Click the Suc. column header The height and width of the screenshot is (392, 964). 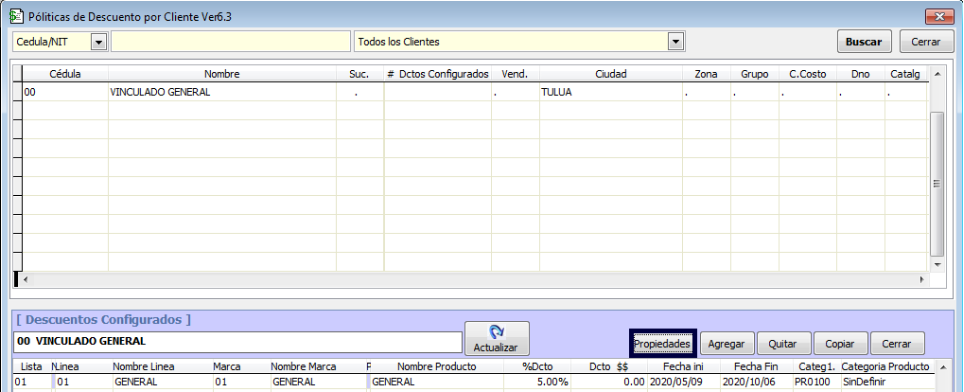(x=360, y=74)
